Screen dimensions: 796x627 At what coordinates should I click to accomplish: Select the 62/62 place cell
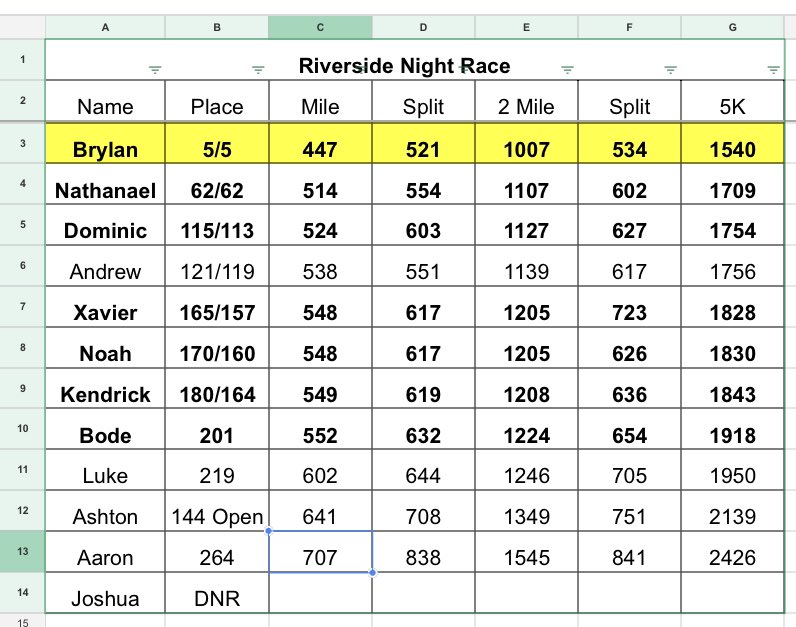coord(217,184)
